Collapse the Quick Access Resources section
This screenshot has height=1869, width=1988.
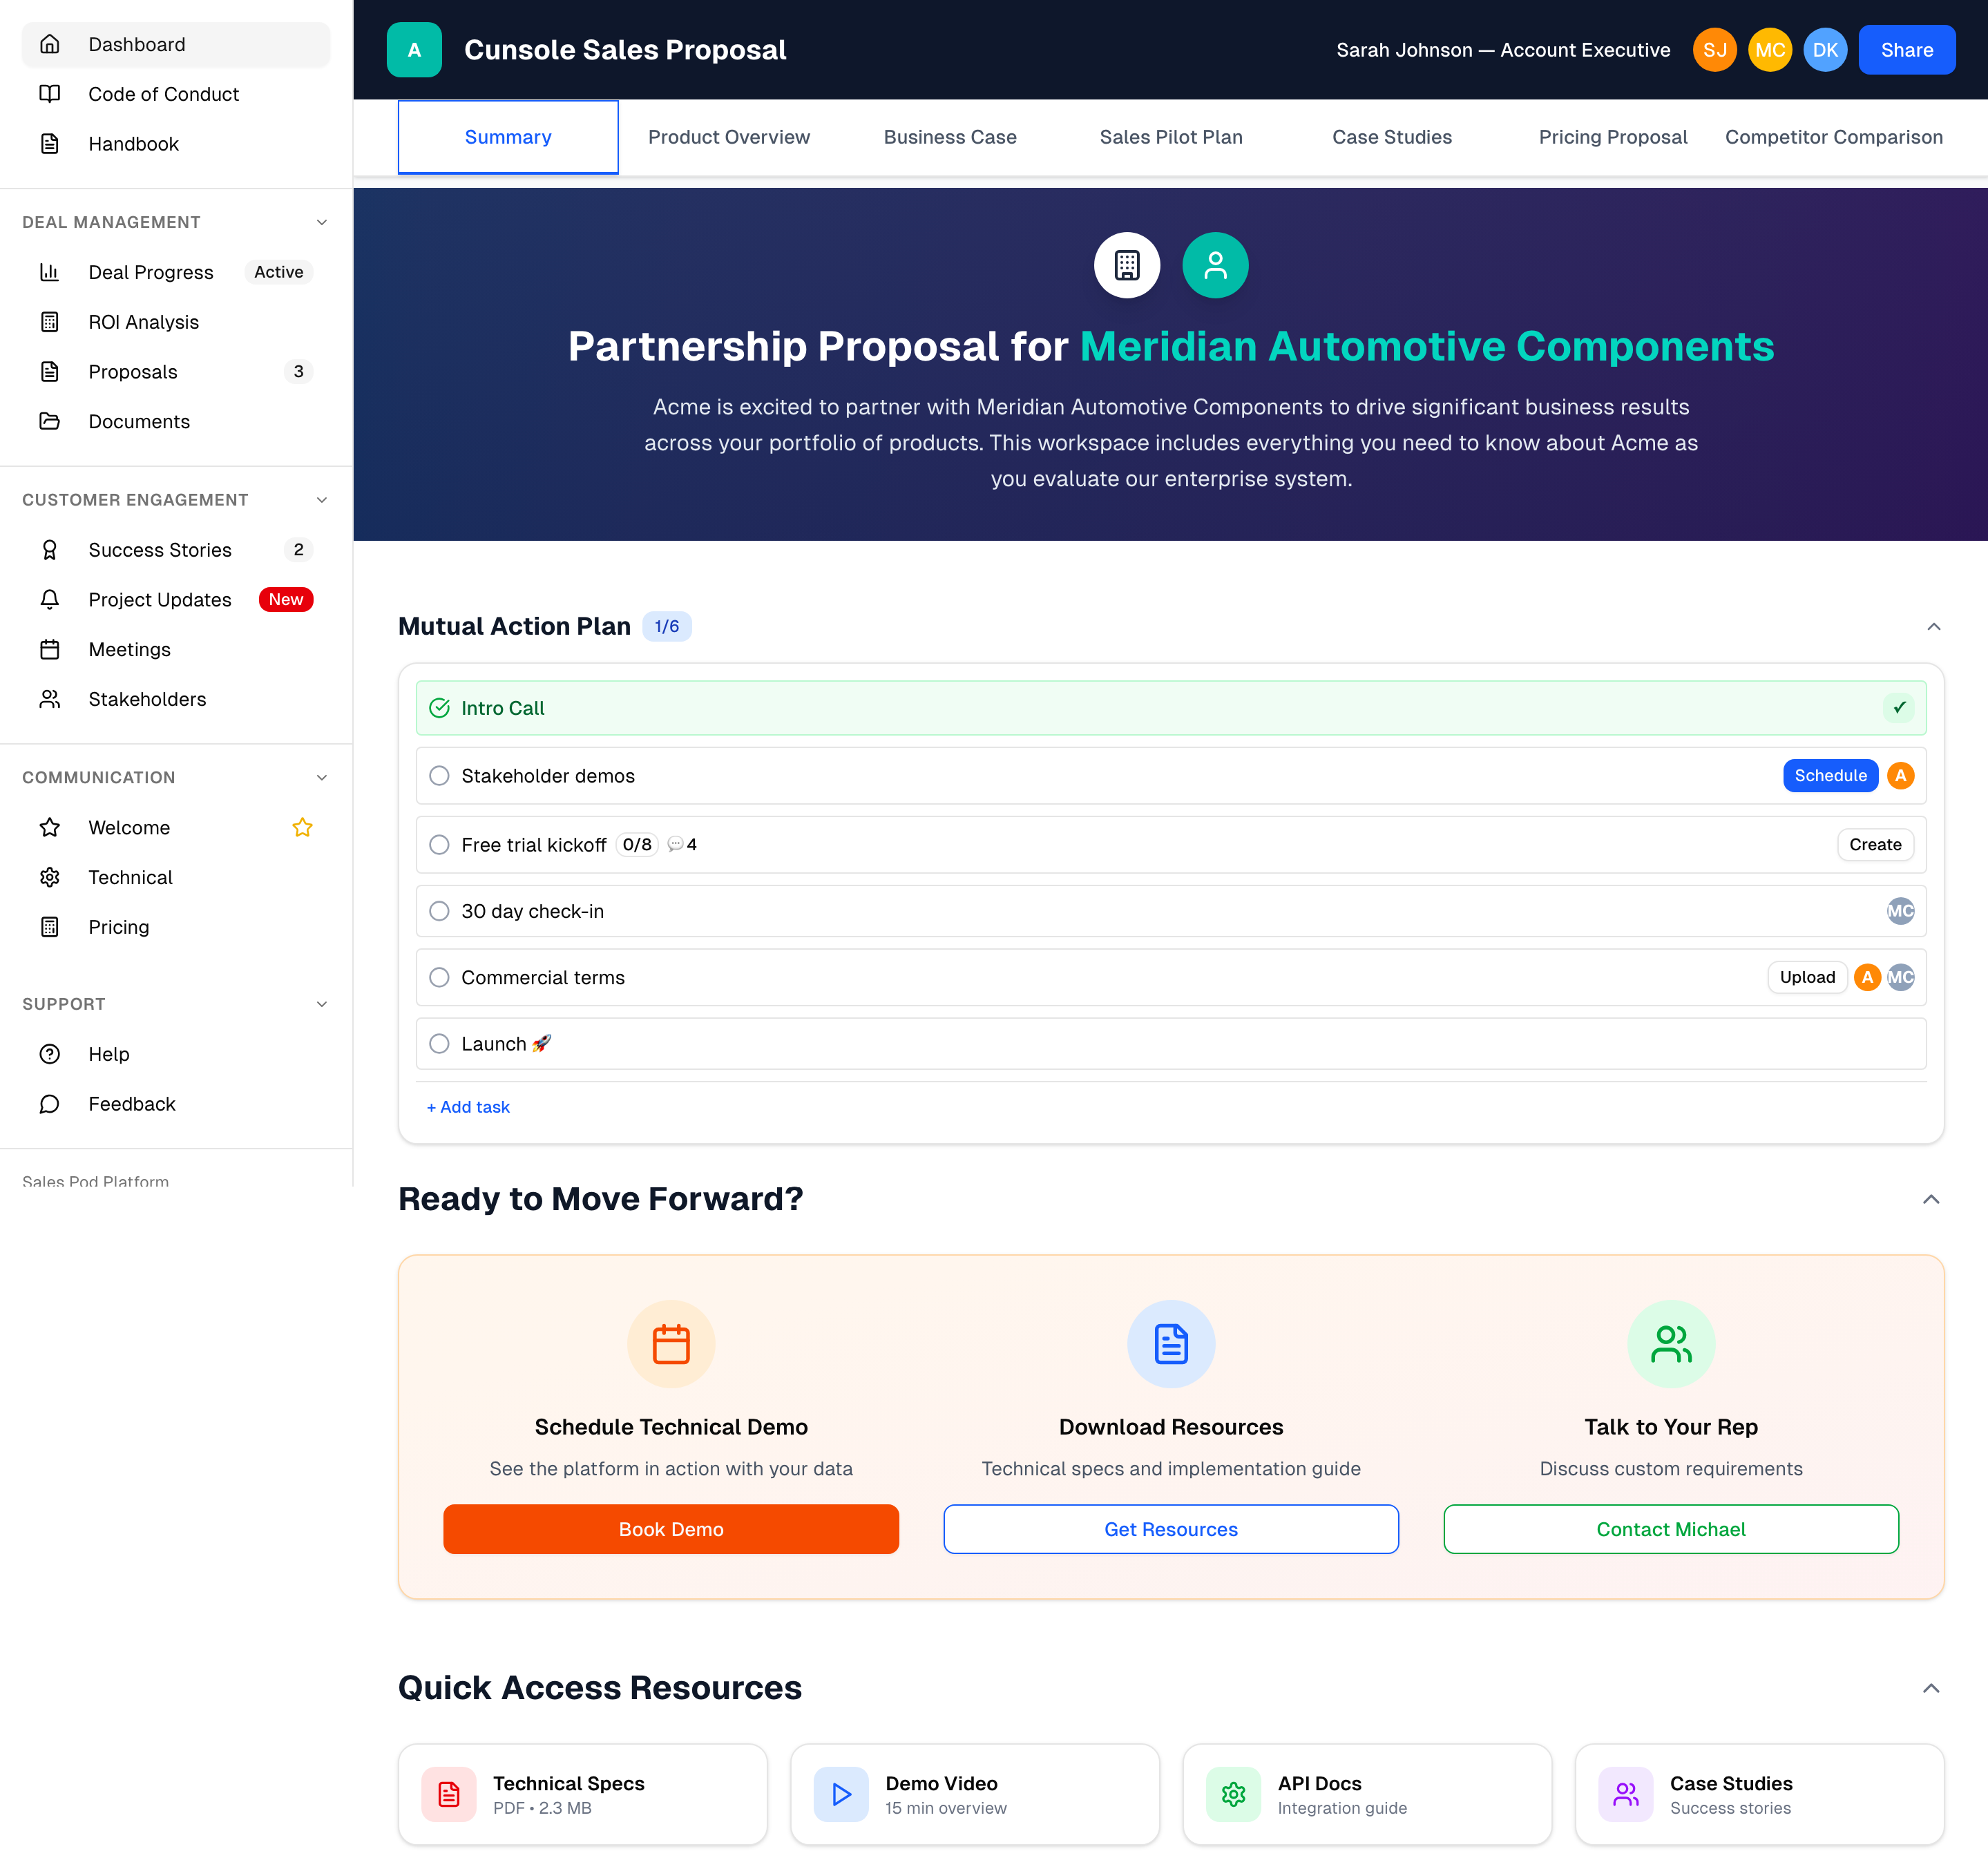1932,1687
